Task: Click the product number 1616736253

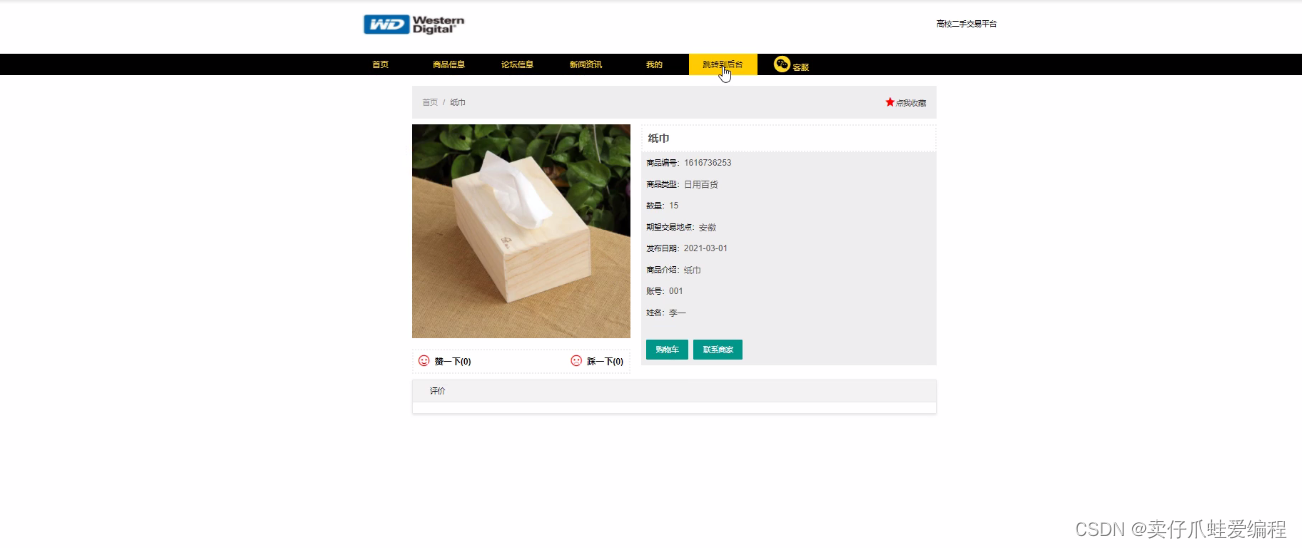Action: [708, 163]
